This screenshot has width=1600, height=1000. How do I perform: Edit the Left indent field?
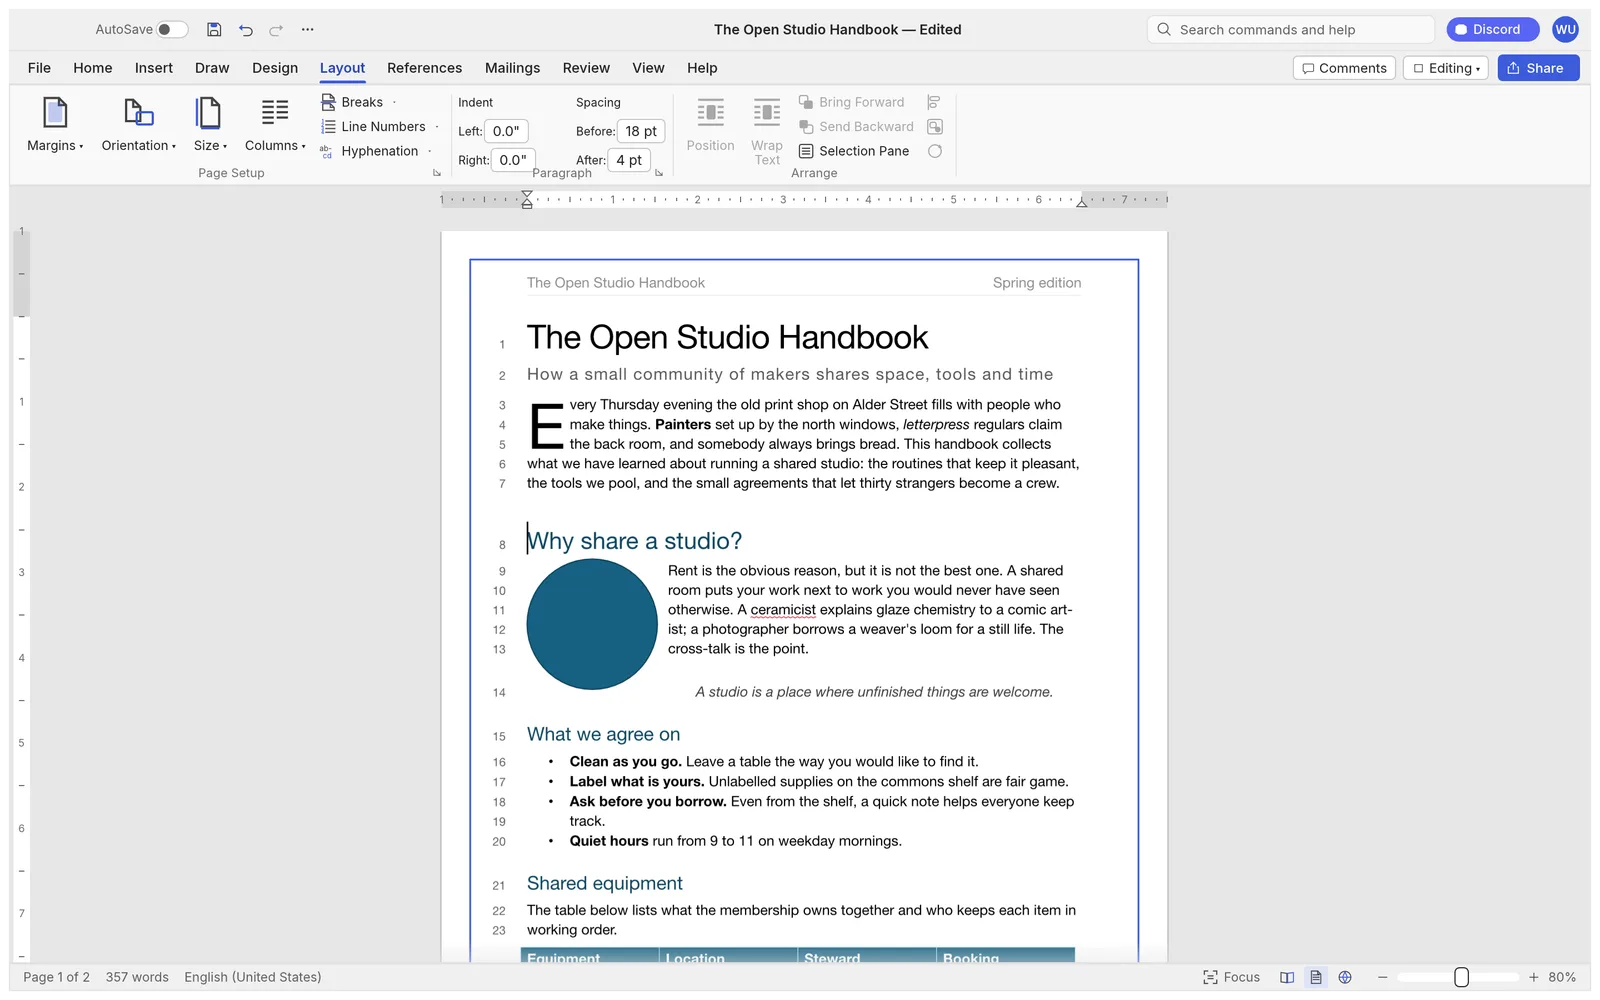coord(507,131)
